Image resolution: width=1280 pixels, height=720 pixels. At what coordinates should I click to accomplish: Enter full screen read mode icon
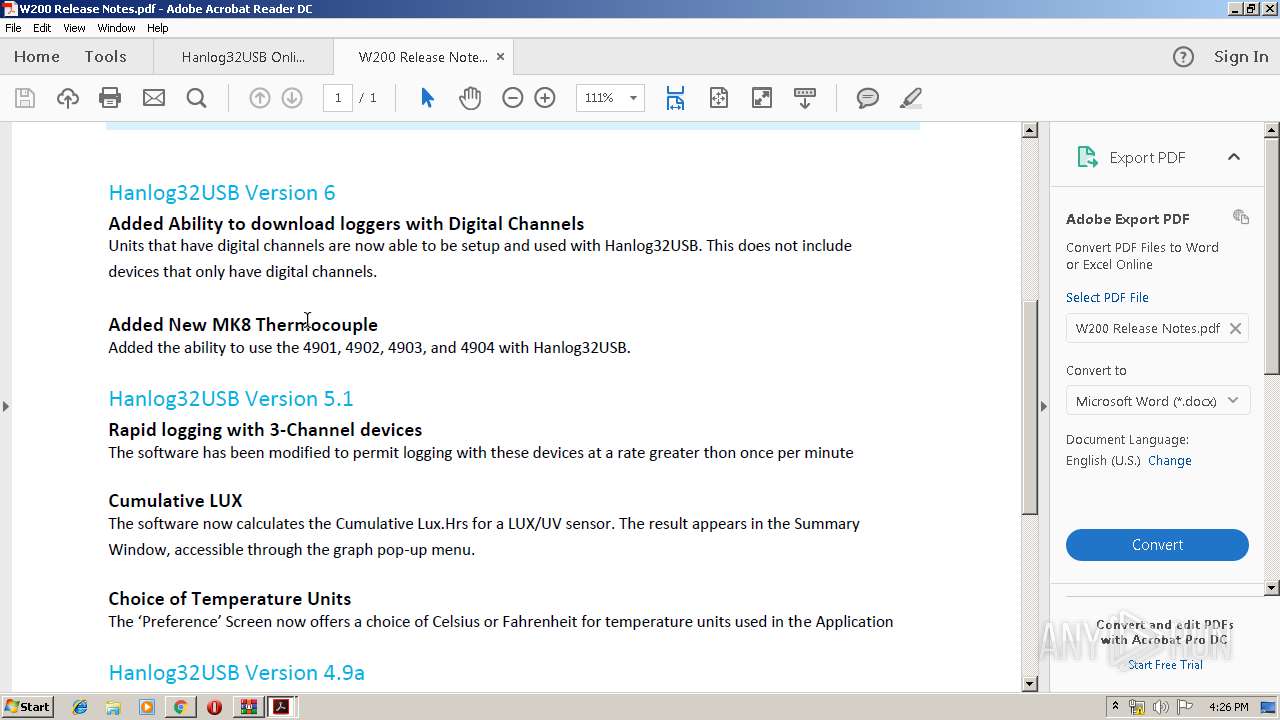762,98
